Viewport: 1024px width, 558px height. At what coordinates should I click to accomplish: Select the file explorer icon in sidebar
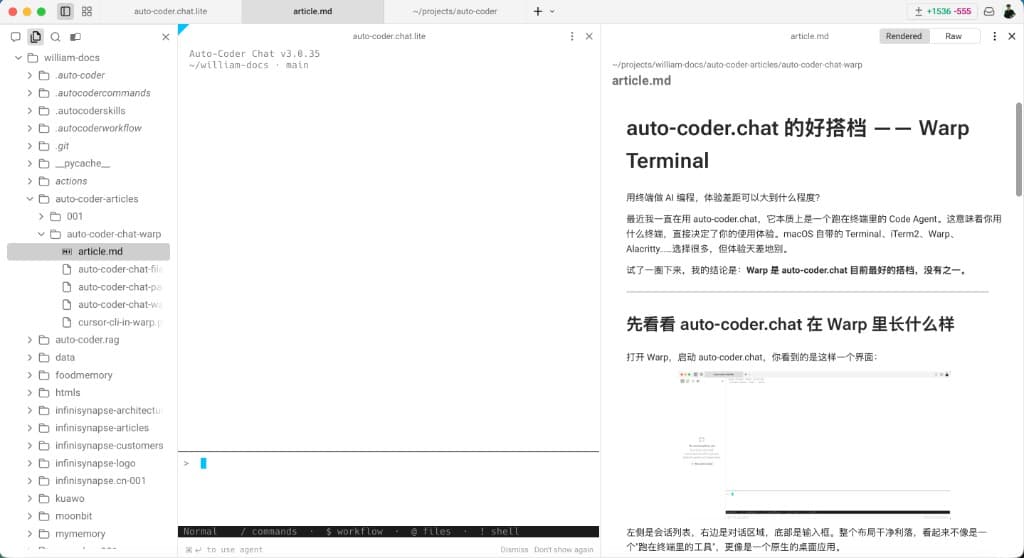(x=35, y=37)
